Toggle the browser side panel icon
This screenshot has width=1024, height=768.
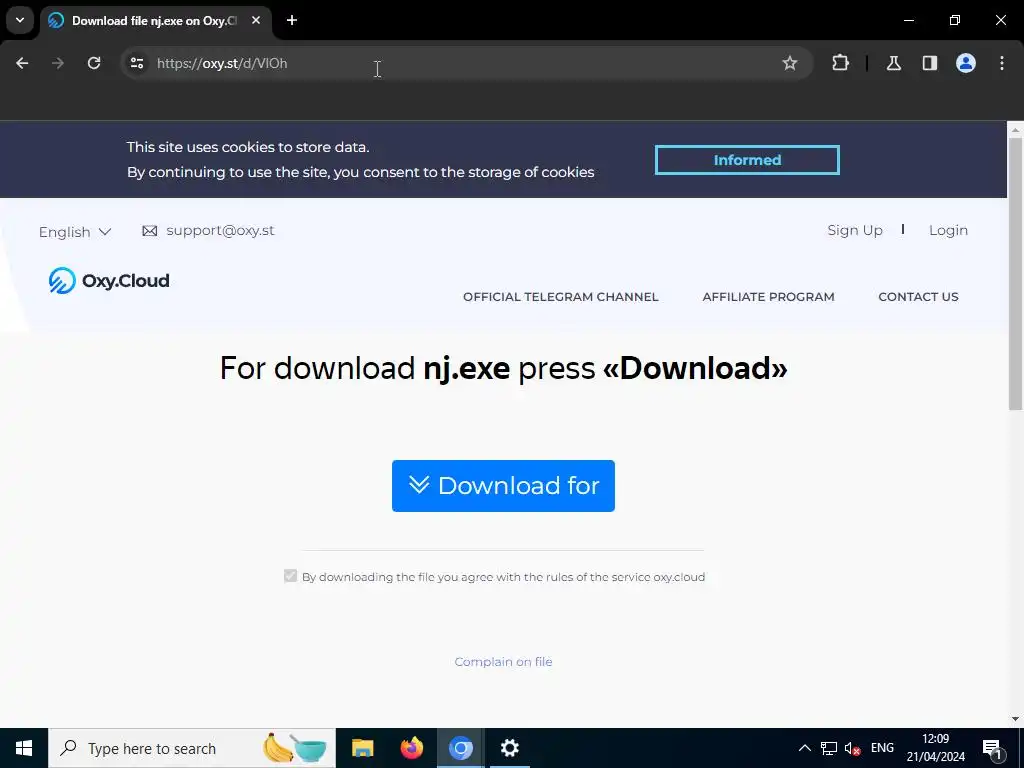click(929, 63)
